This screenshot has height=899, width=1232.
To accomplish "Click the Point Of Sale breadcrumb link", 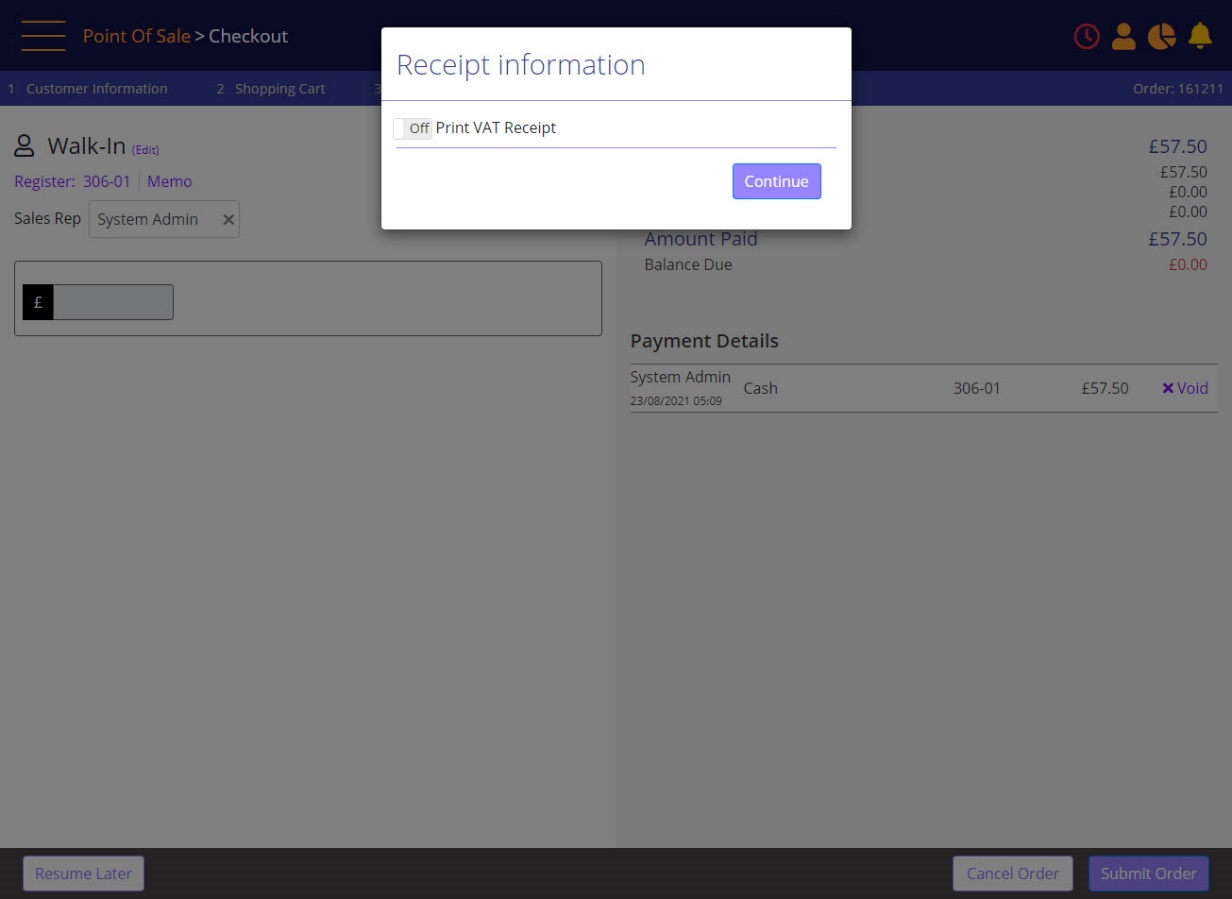I will 136,36.
